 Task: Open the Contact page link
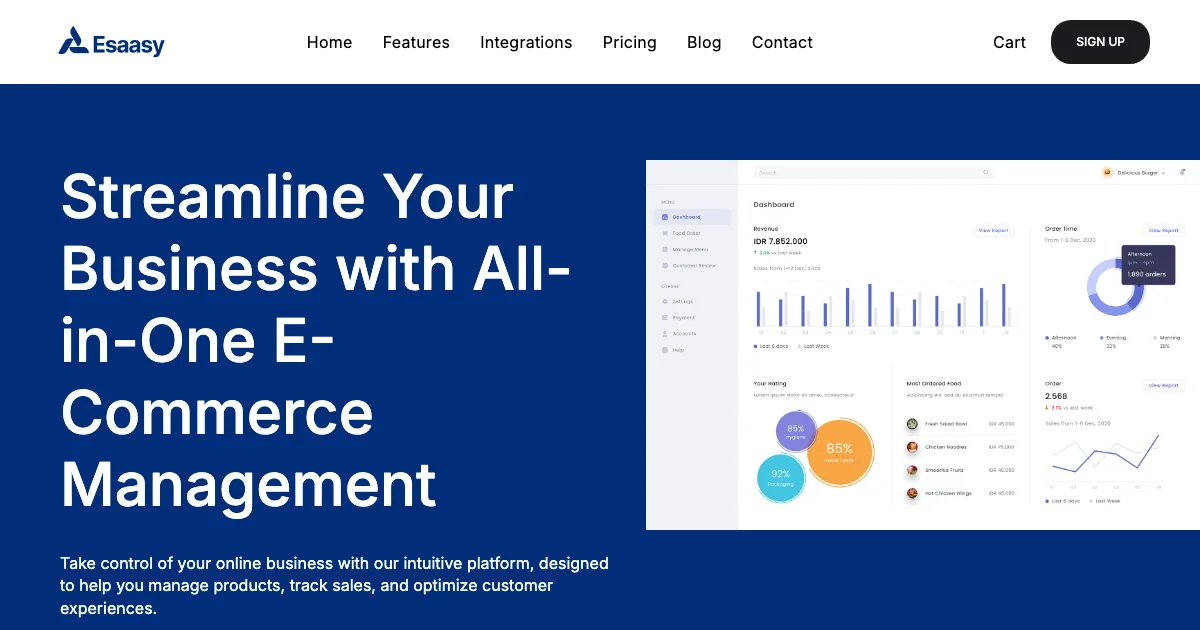tap(782, 42)
